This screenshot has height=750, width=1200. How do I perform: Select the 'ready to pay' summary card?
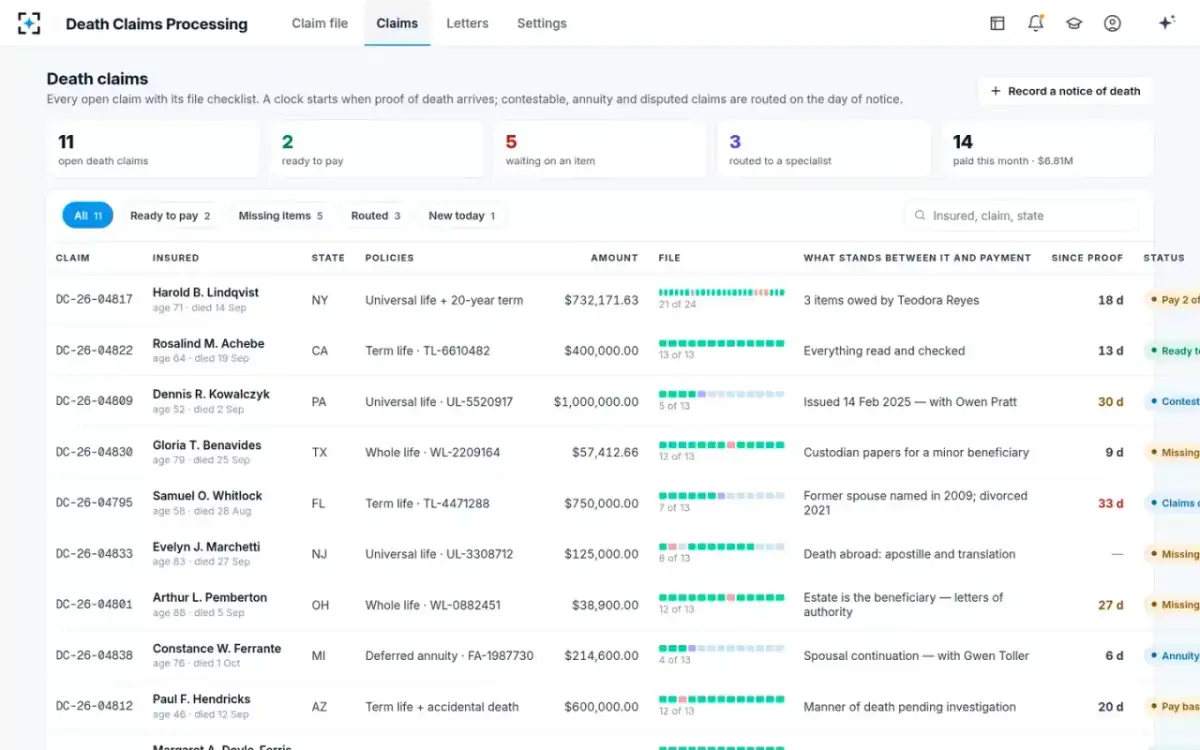point(376,149)
